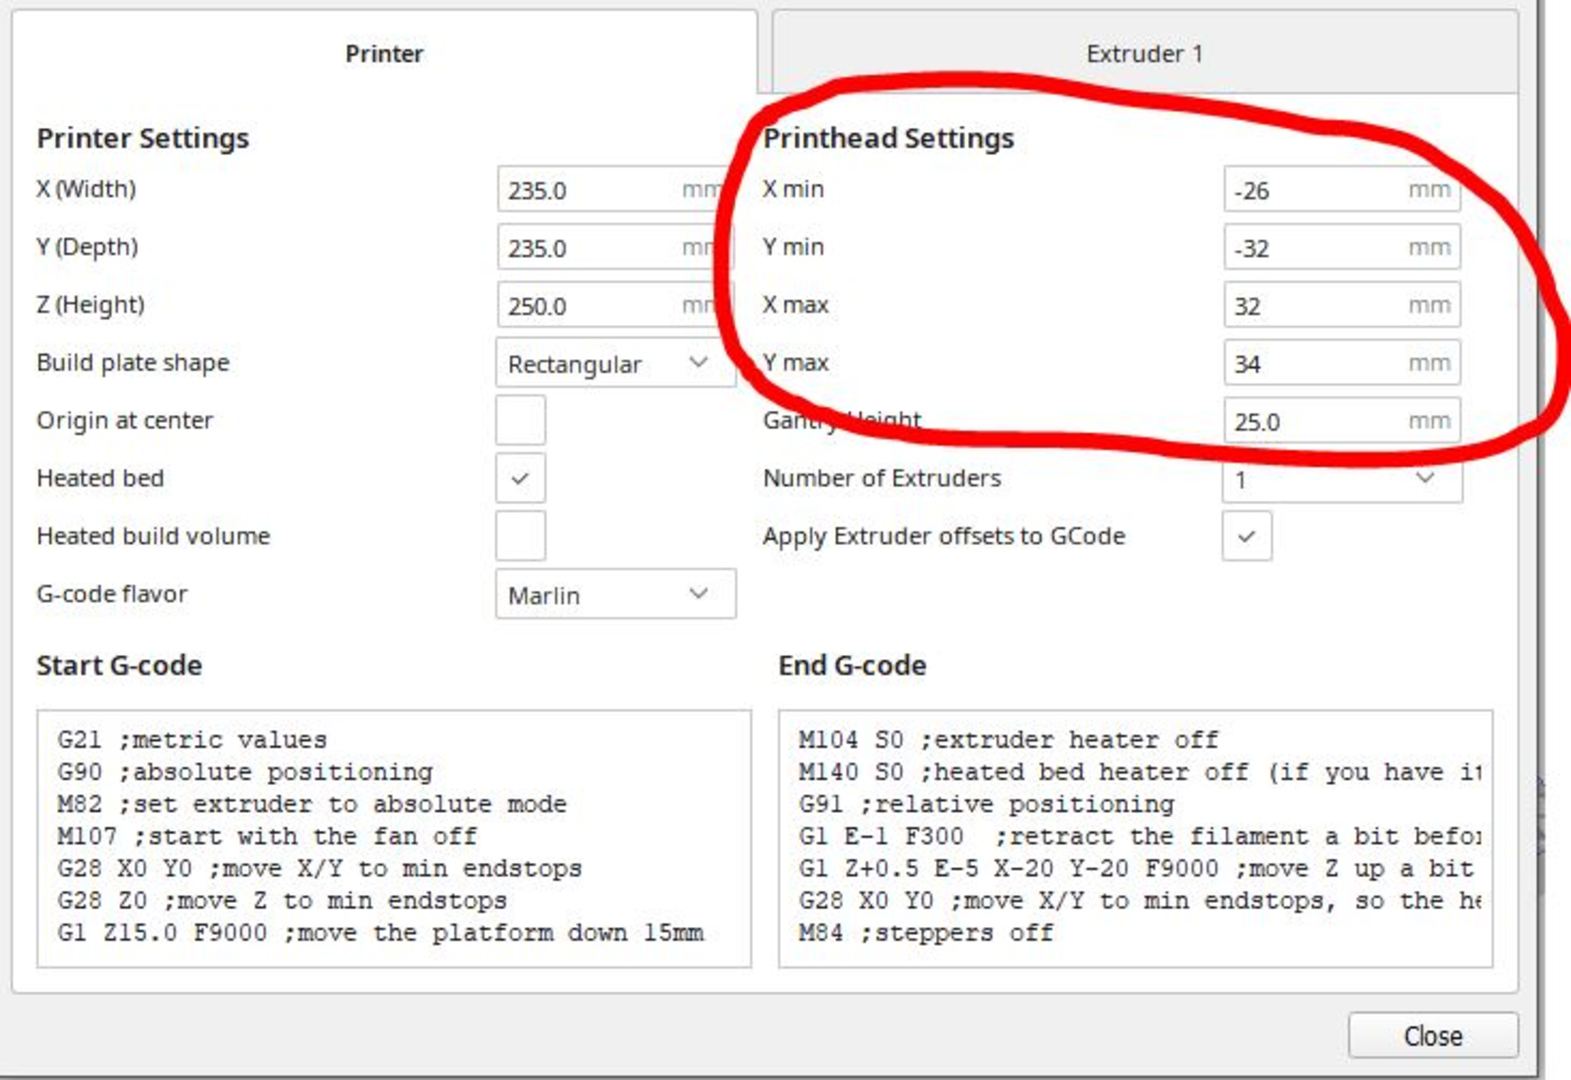This screenshot has width=1571, height=1080.
Task: Enable the Origin at center checkbox
Action: (x=520, y=420)
